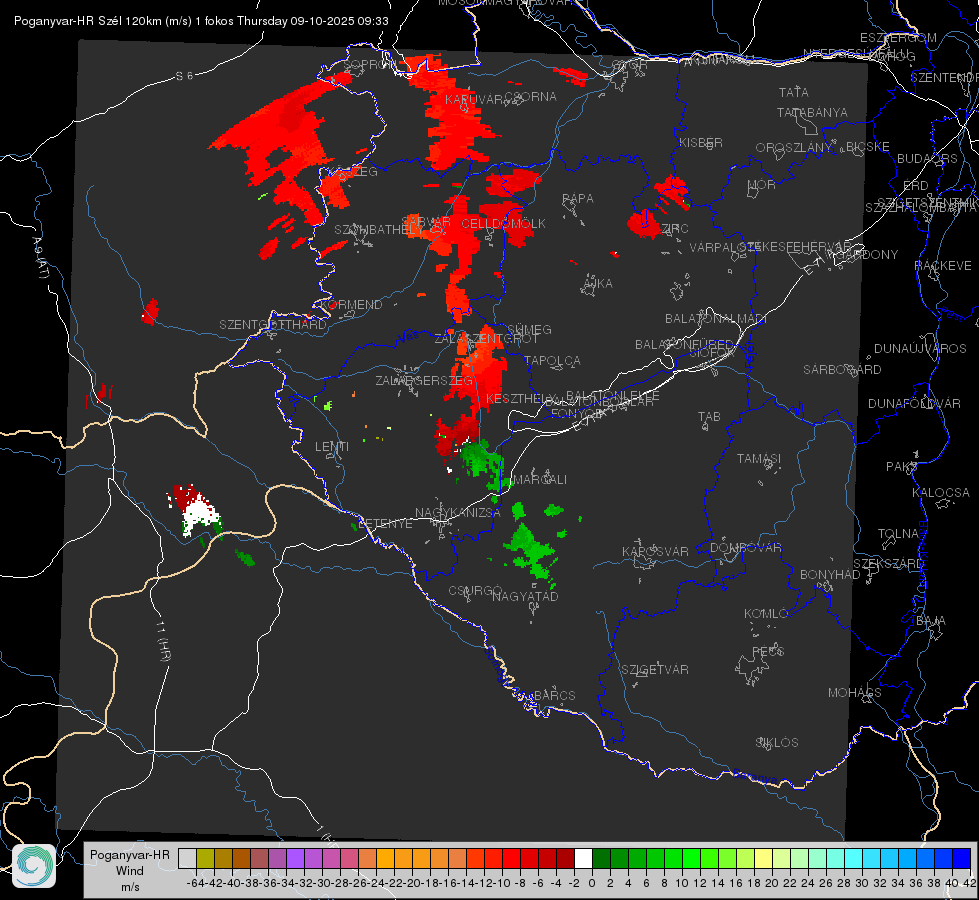The width and height of the screenshot is (979, 900).
Task: Click the KESZTHELY city label
Action: 521,398
